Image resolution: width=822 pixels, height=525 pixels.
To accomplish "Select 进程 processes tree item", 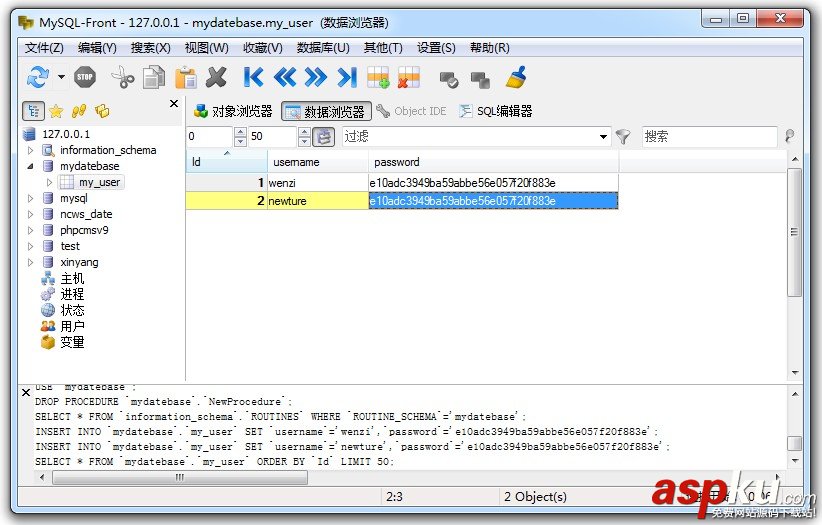I will pyautogui.click(x=72, y=294).
